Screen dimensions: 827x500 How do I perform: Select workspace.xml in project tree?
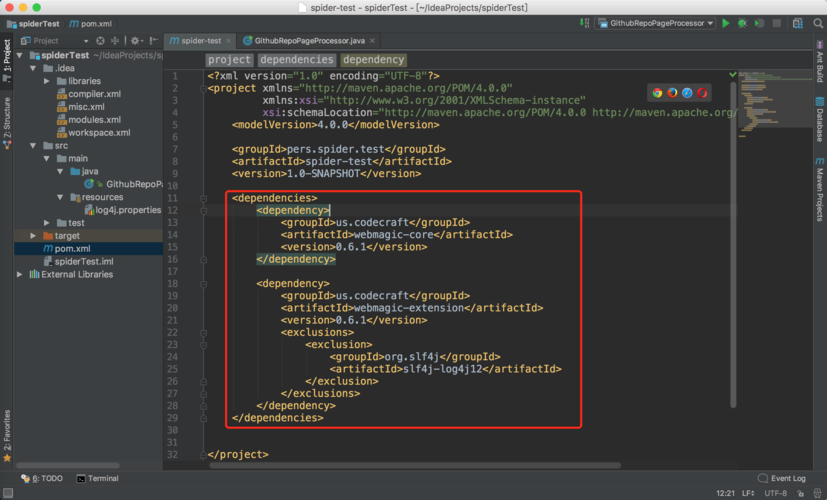(x=93, y=132)
